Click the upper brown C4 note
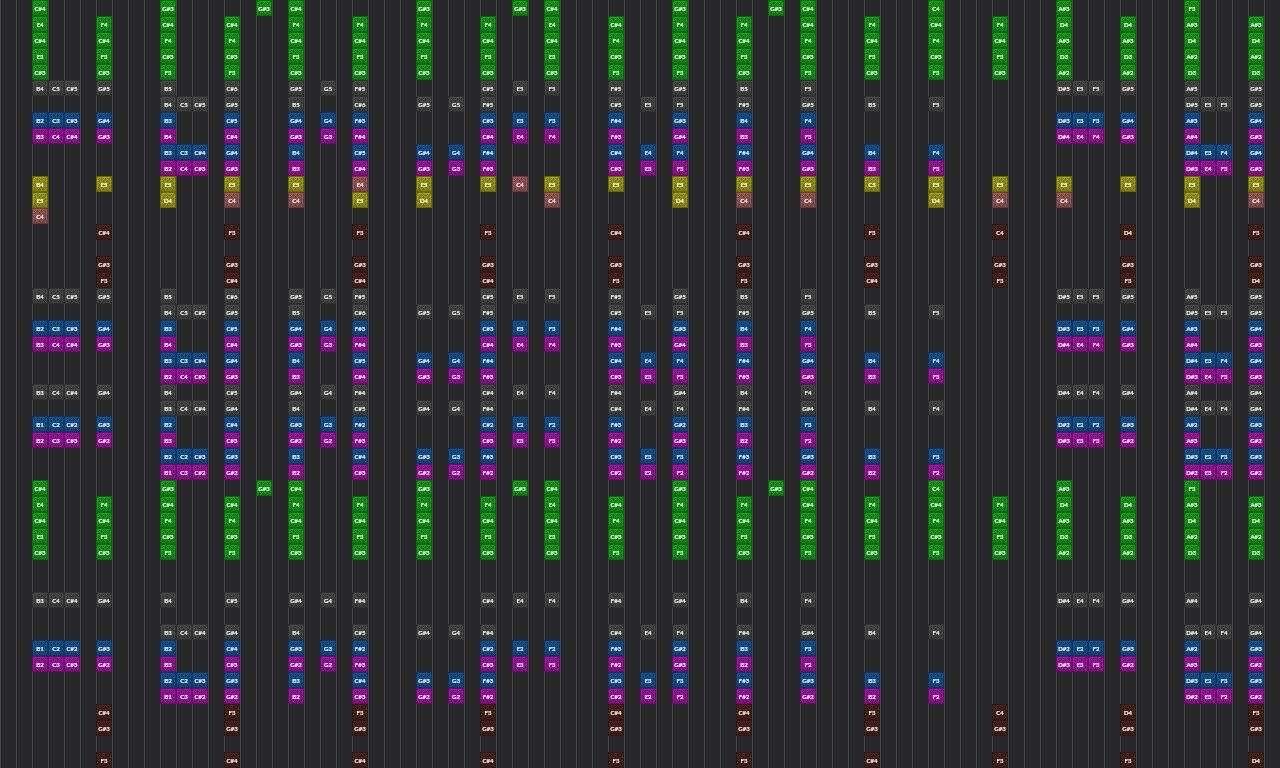The height and width of the screenshot is (768, 1280). click(1000, 232)
